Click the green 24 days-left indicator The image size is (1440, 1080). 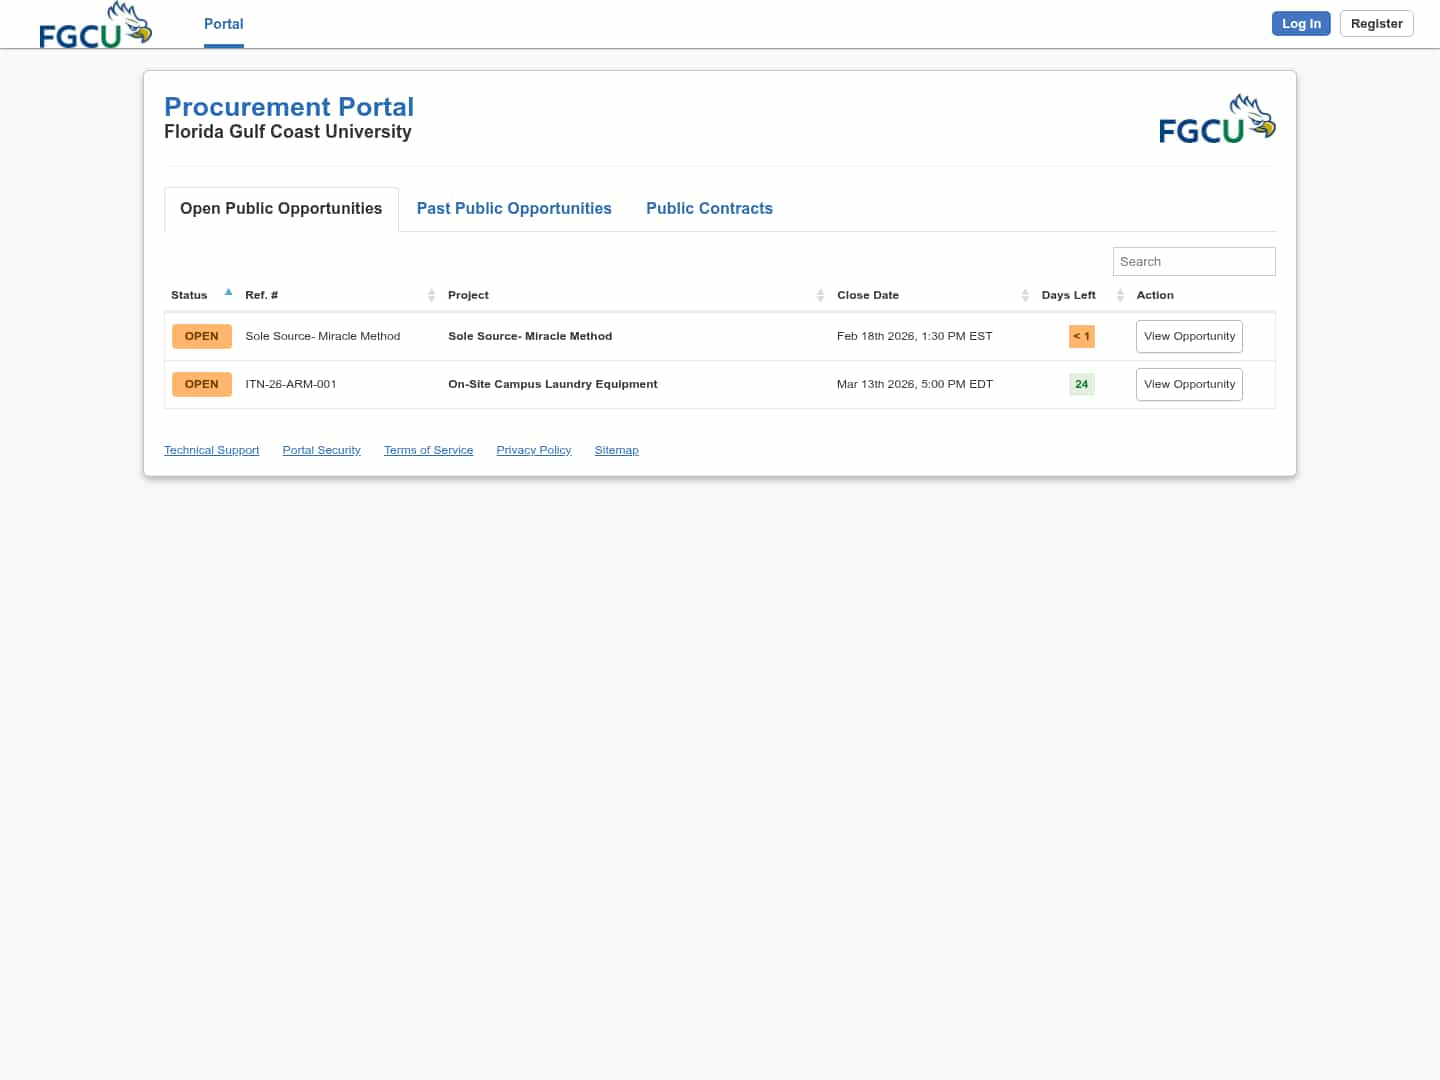pyautogui.click(x=1081, y=384)
